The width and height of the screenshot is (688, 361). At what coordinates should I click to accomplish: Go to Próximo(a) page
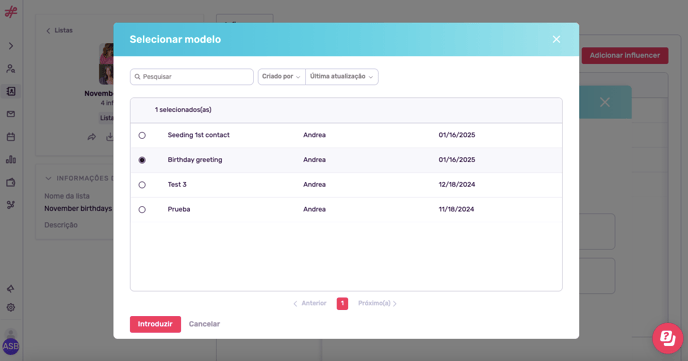(377, 304)
